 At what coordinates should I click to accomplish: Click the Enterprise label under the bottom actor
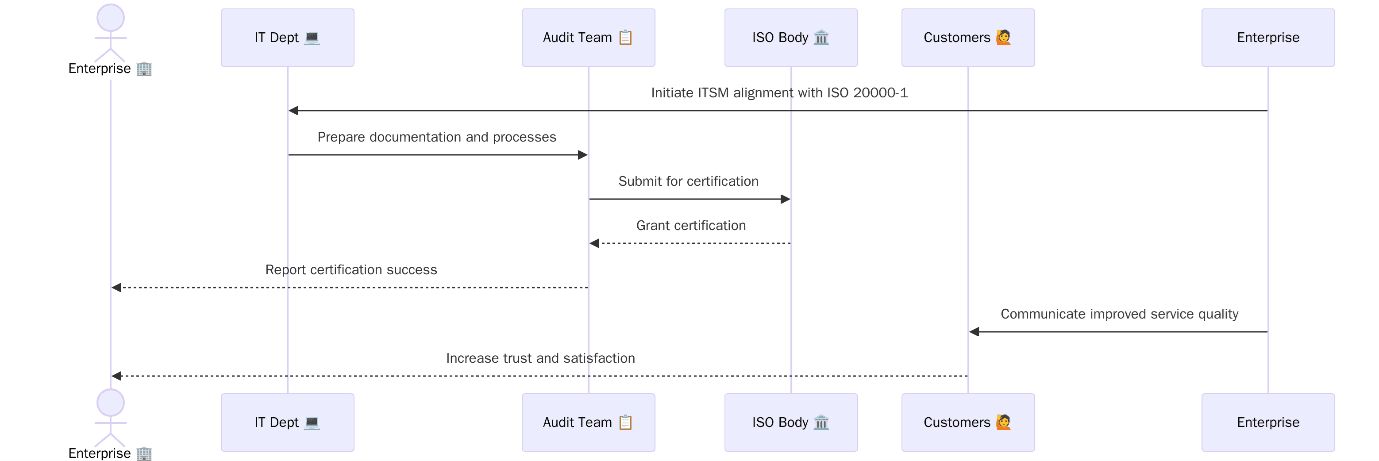[x=110, y=453]
